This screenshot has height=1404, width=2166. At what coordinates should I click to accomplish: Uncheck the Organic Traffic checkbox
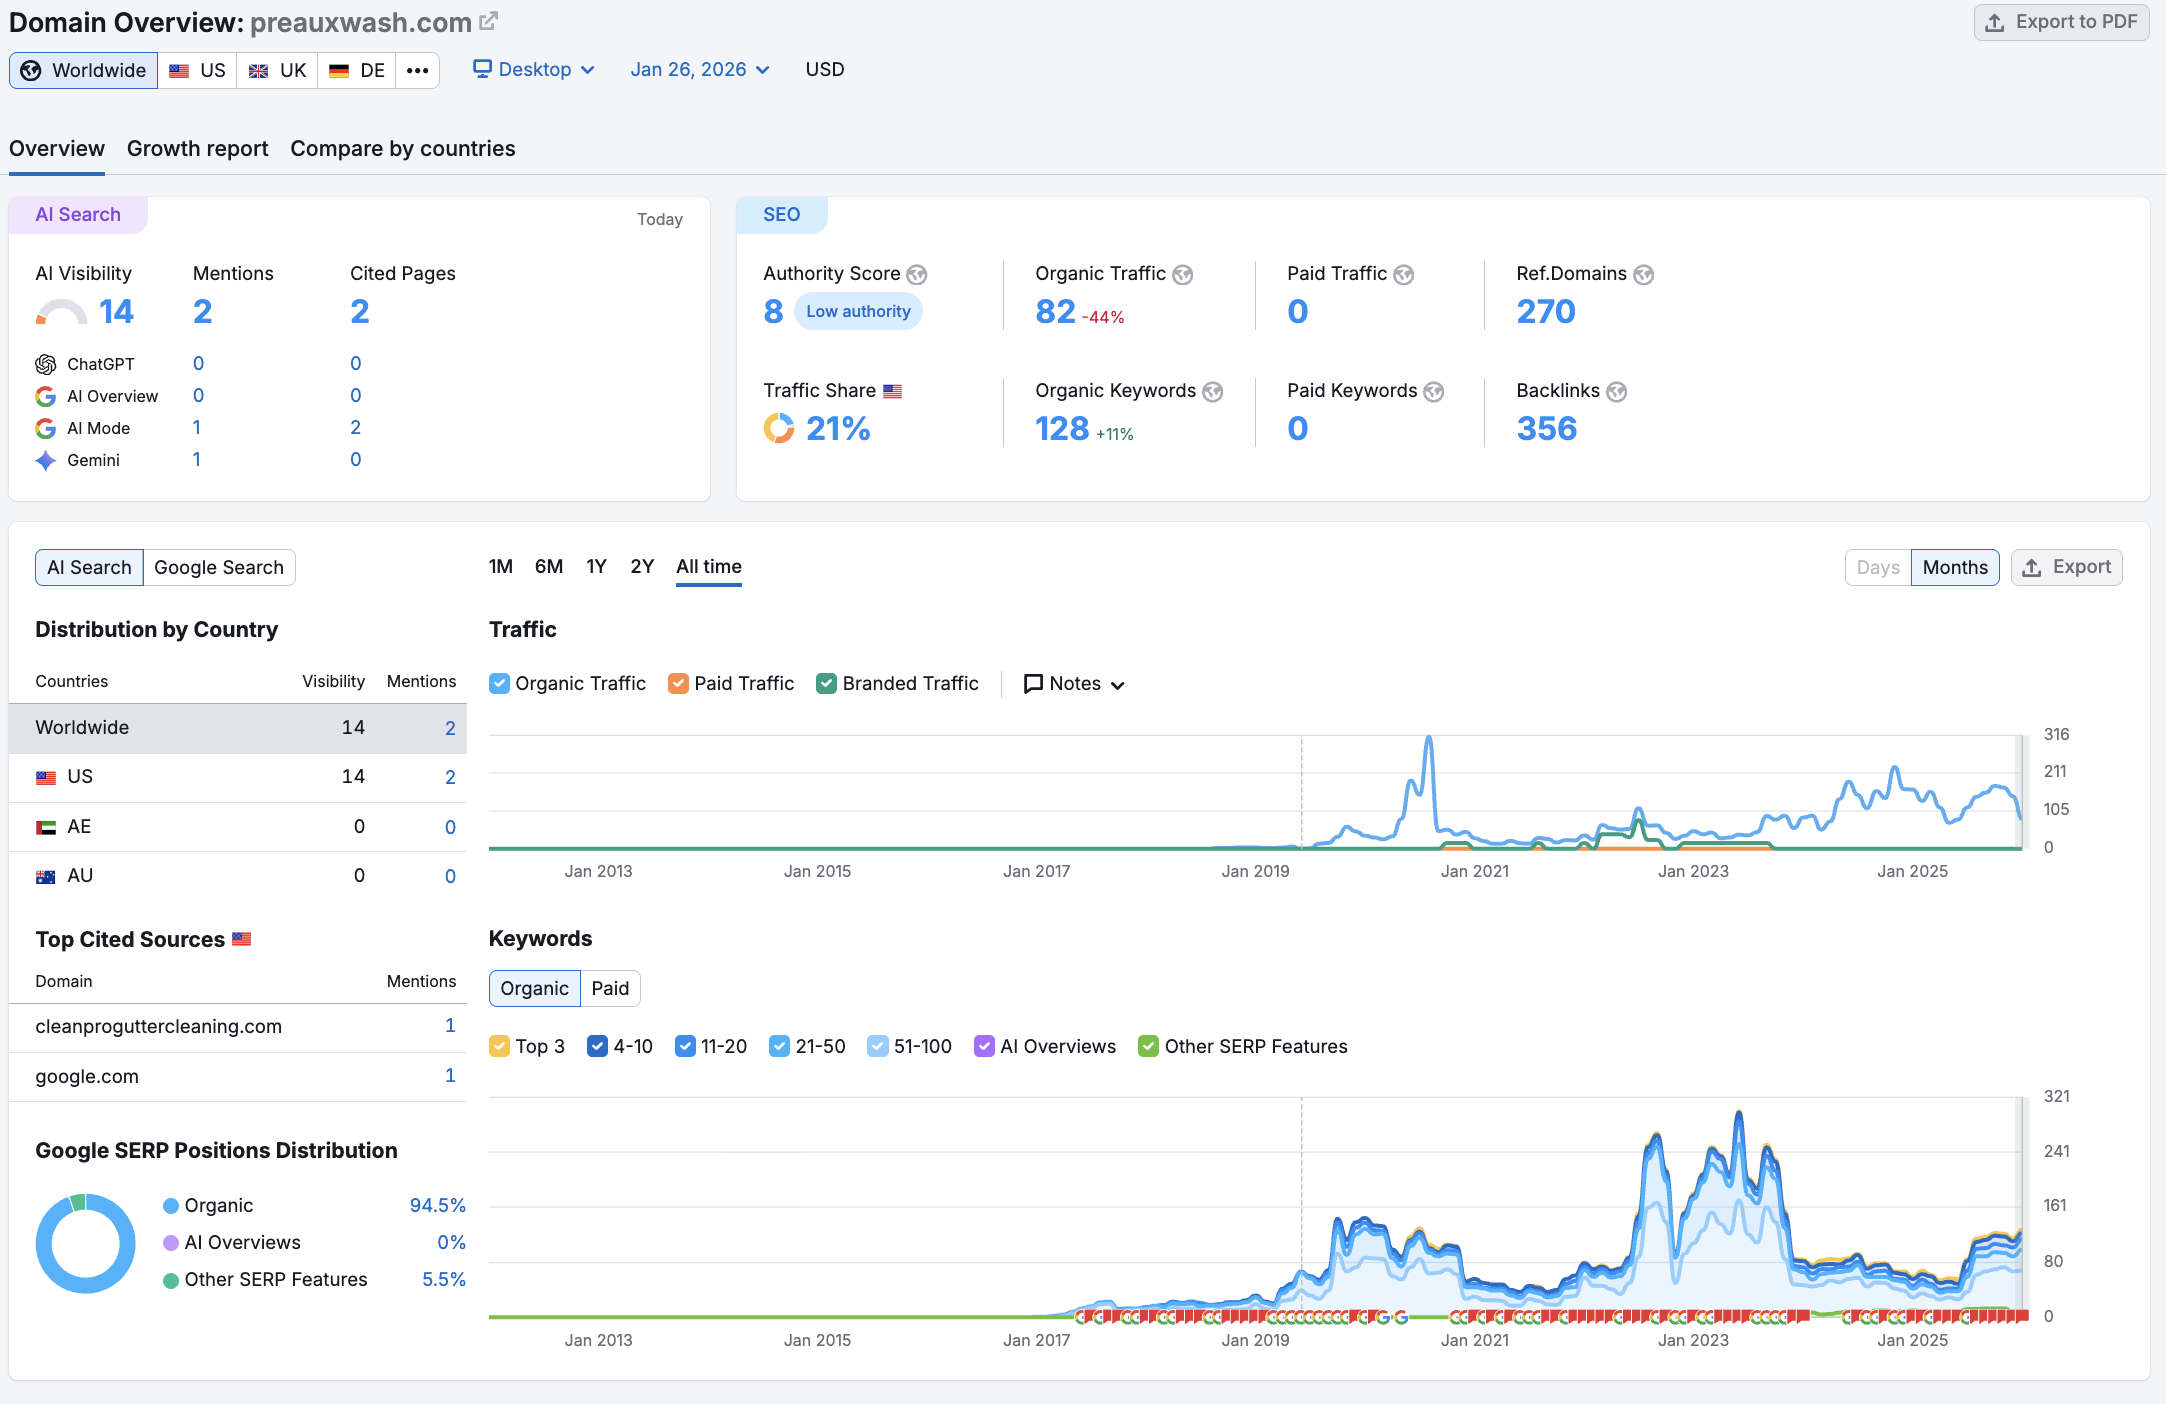500,683
